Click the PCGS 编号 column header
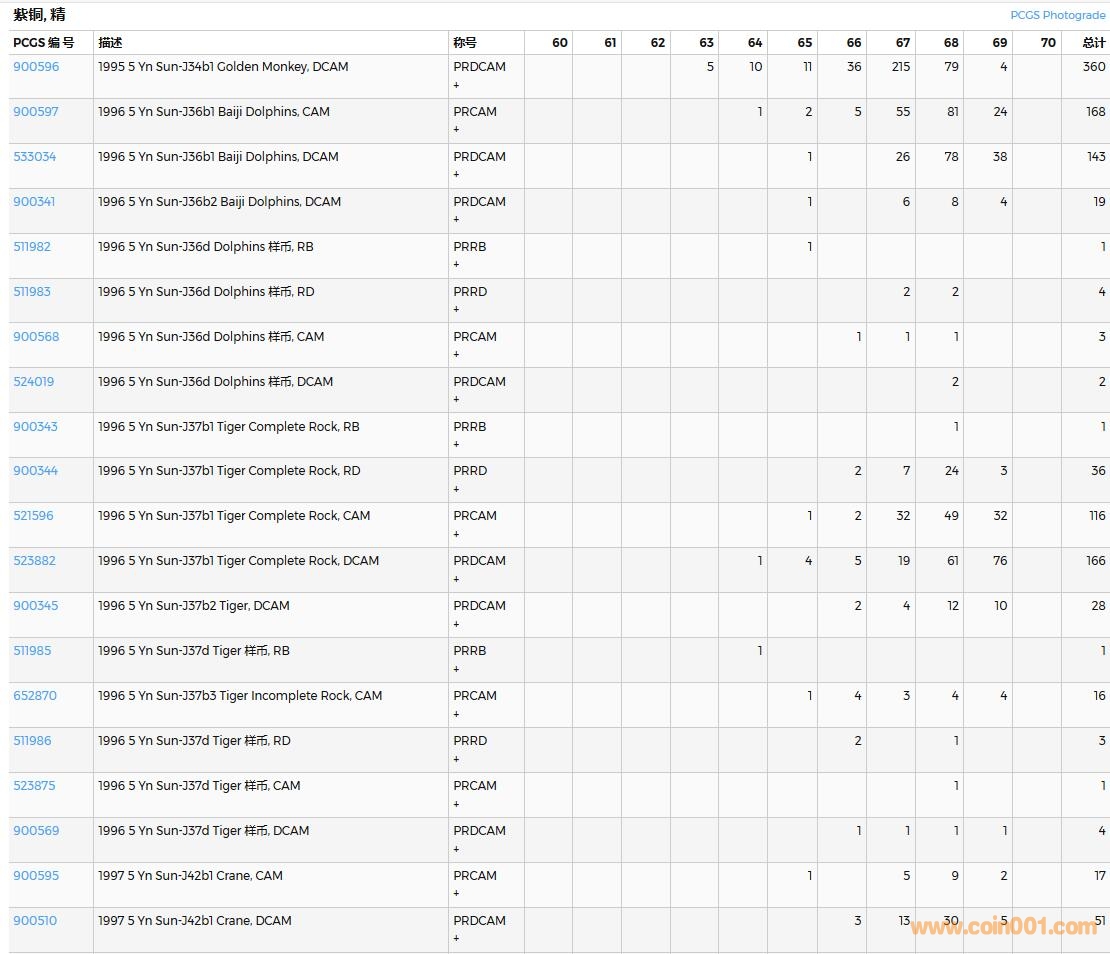This screenshot has width=1110, height=954. point(44,43)
